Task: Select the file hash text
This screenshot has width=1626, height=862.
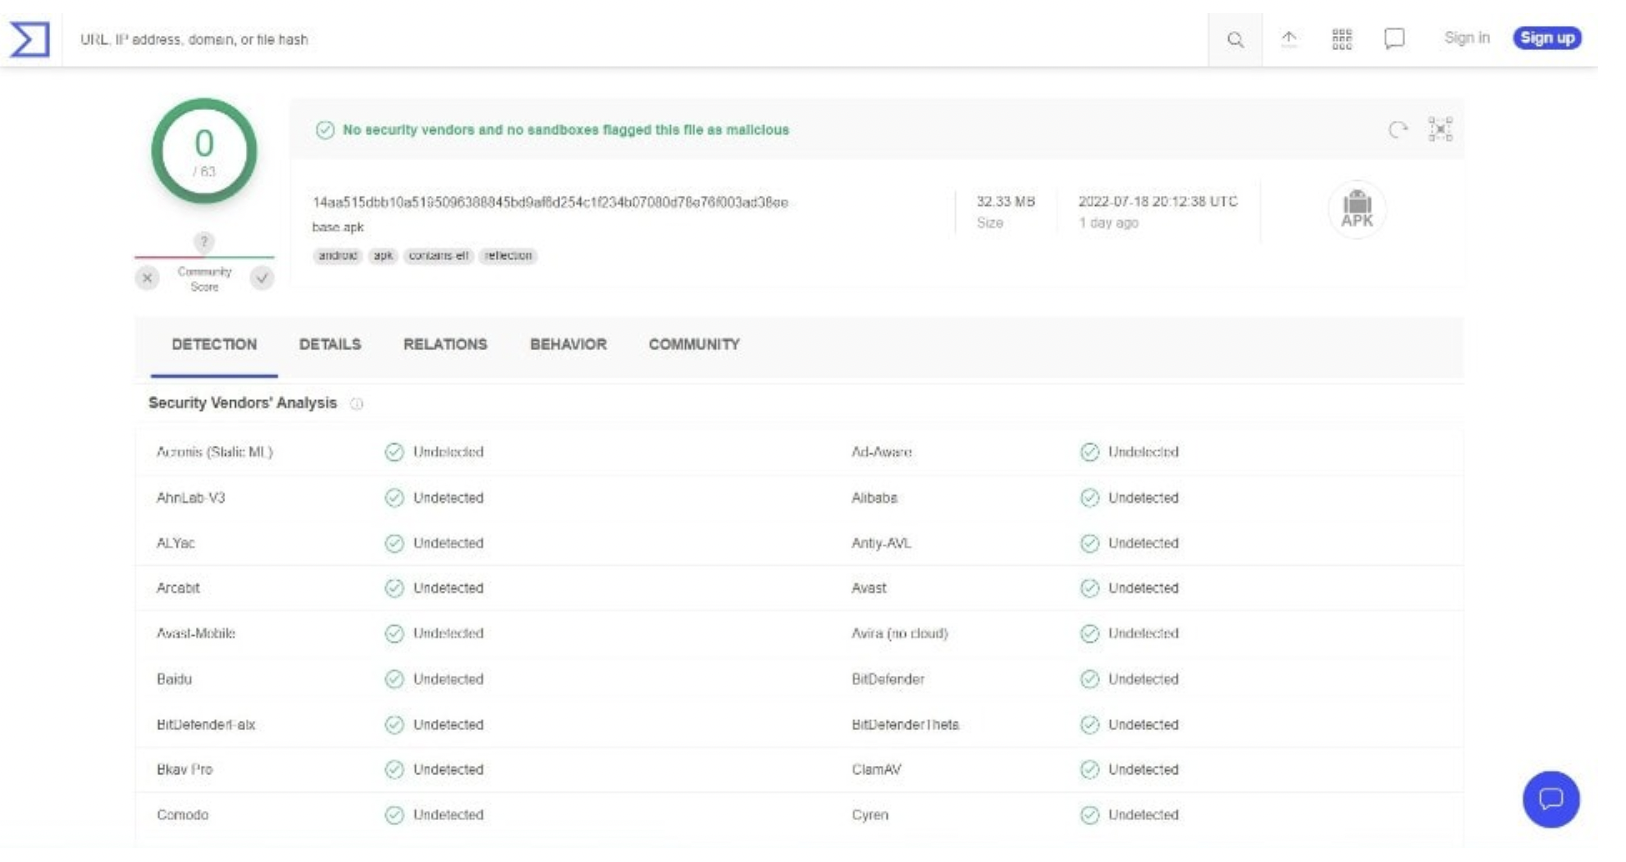Action: click(x=550, y=202)
